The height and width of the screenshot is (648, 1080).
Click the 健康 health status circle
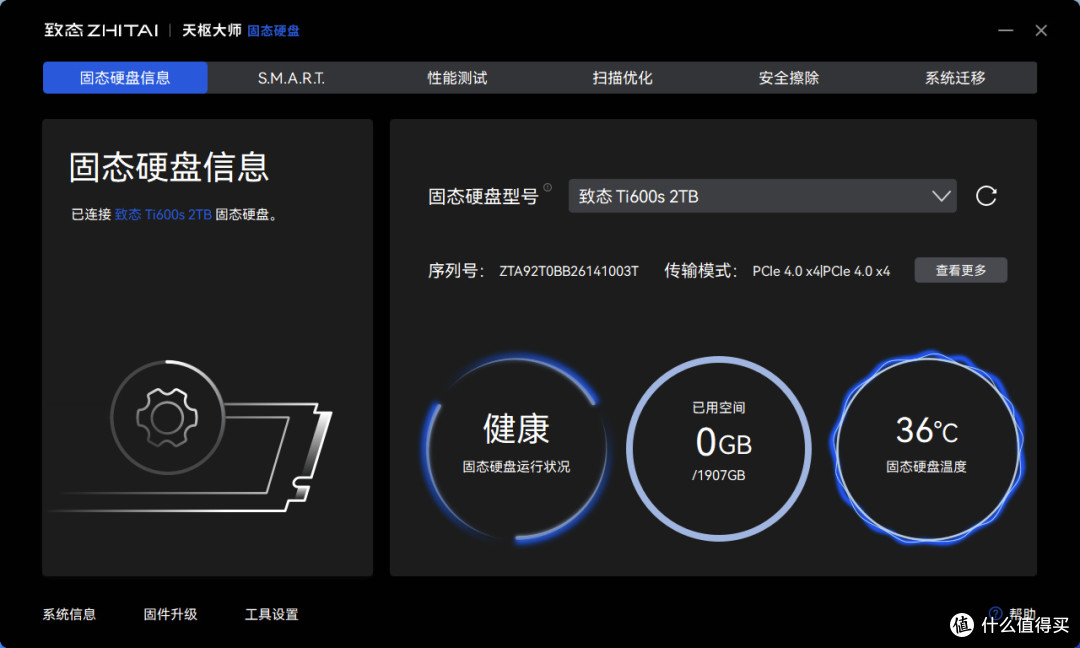click(x=516, y=448)
